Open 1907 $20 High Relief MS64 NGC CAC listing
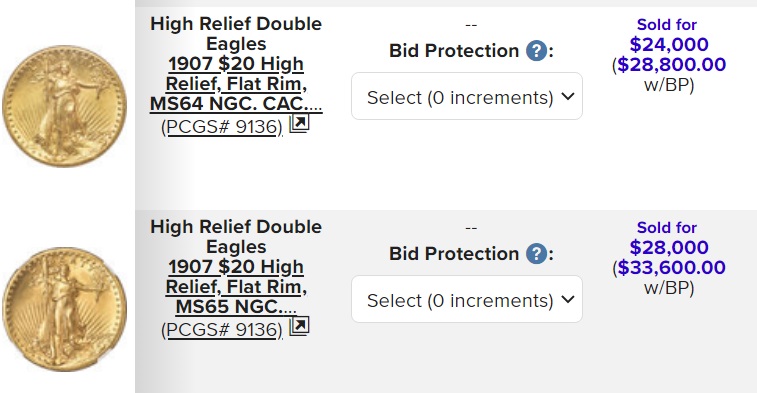The width and height of the screenshot is (757, 393). pos(236,84)
